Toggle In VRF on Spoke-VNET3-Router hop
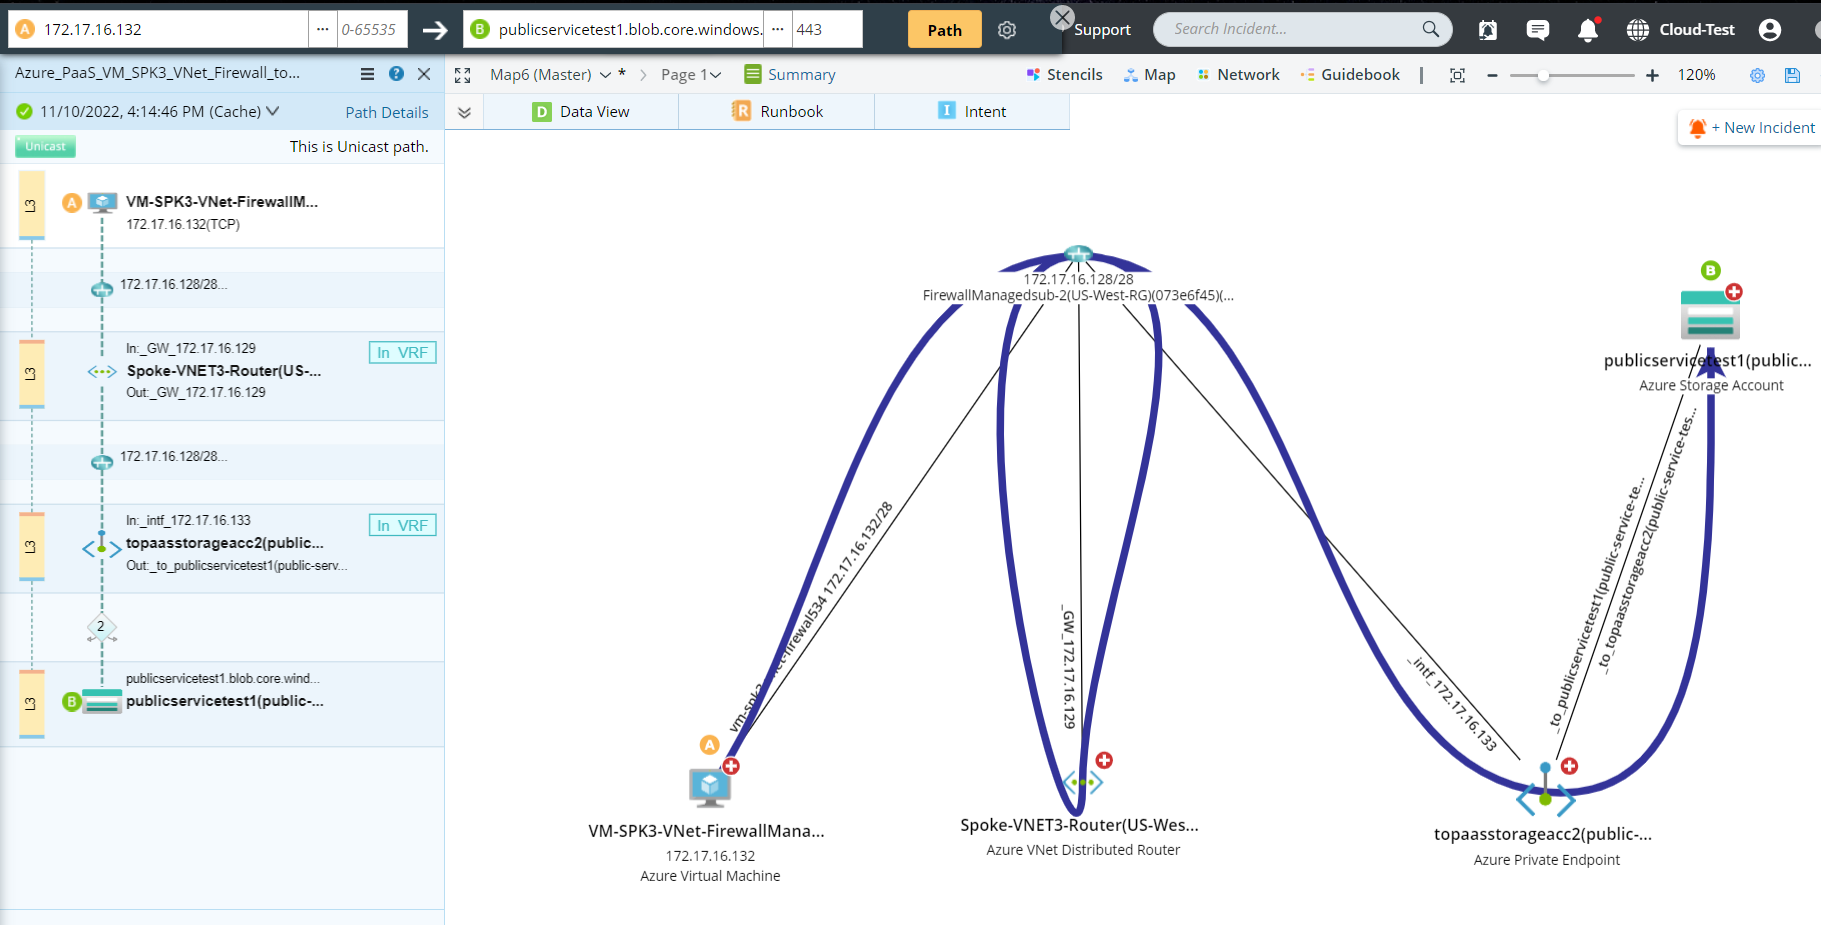1821x925 pixels. [403, 353]
